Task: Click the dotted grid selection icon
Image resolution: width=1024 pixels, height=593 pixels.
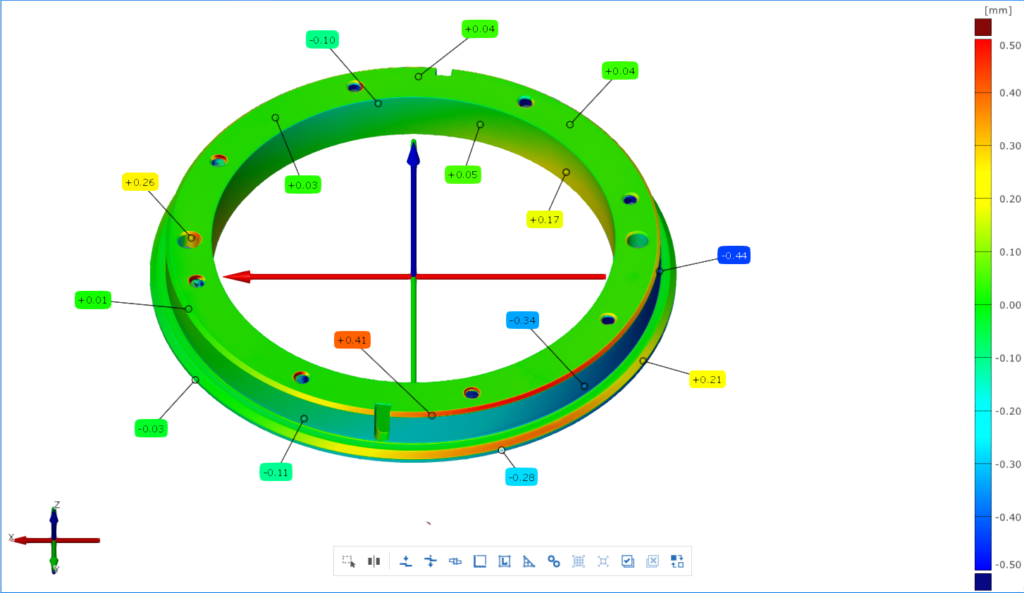Action: click(x=578, y=561)
